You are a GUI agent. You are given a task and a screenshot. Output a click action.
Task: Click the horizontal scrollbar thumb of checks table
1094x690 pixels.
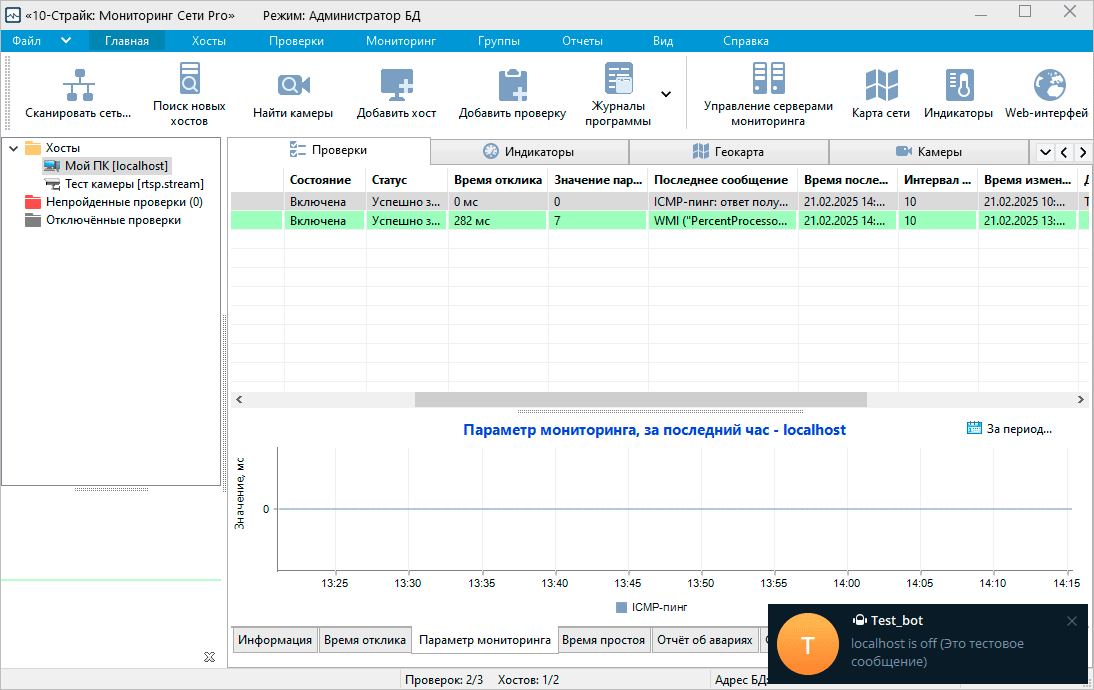(x=640, y=399)
